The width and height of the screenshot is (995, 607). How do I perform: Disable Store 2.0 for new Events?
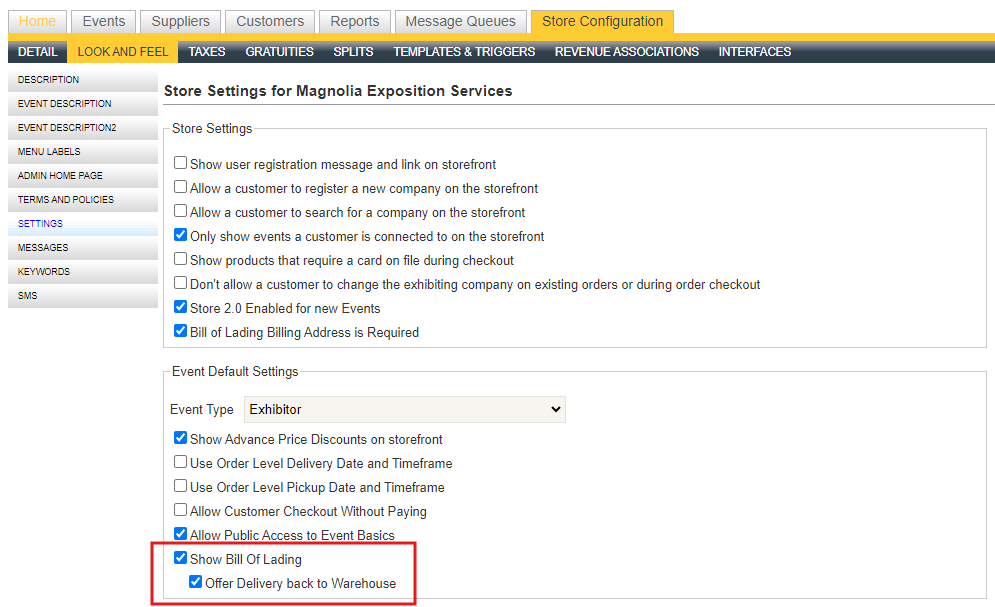(180, 308)
